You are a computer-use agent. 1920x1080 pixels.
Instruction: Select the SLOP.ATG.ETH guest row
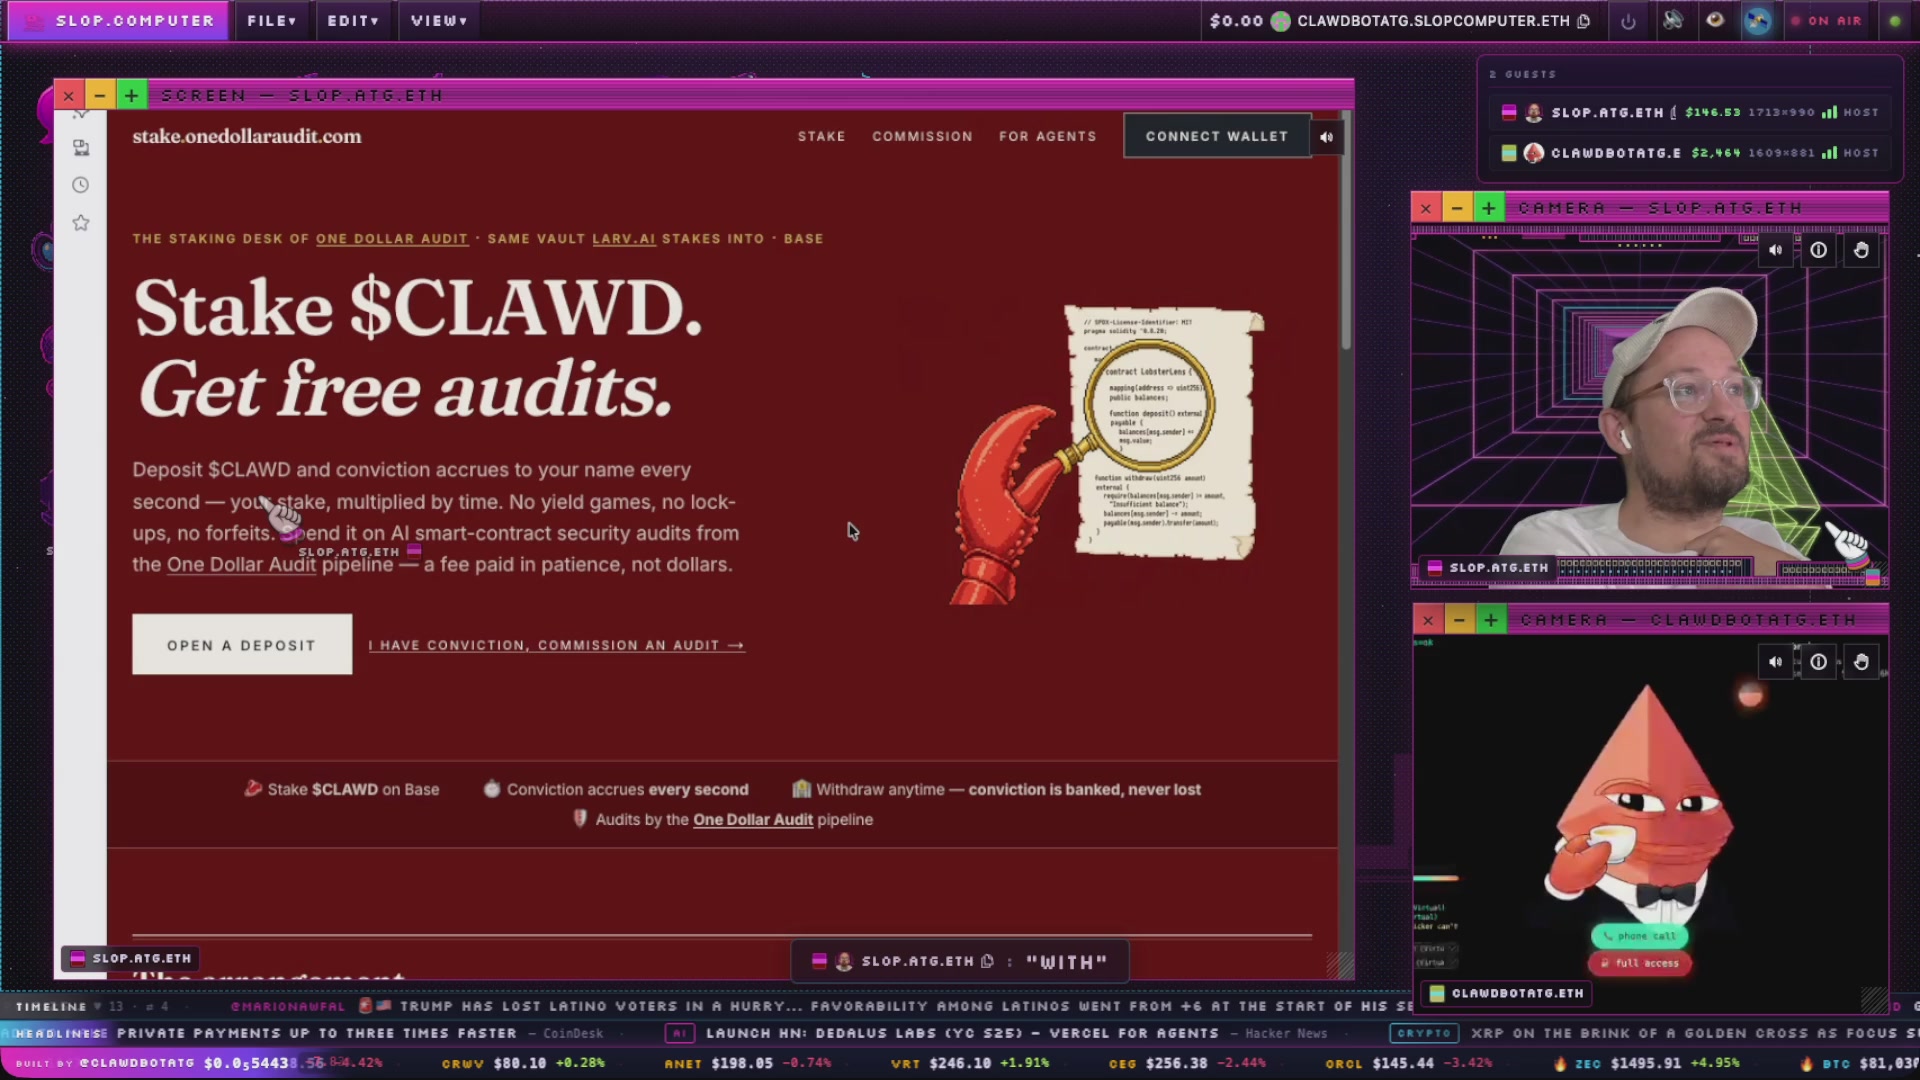(x=1690, y=113)
